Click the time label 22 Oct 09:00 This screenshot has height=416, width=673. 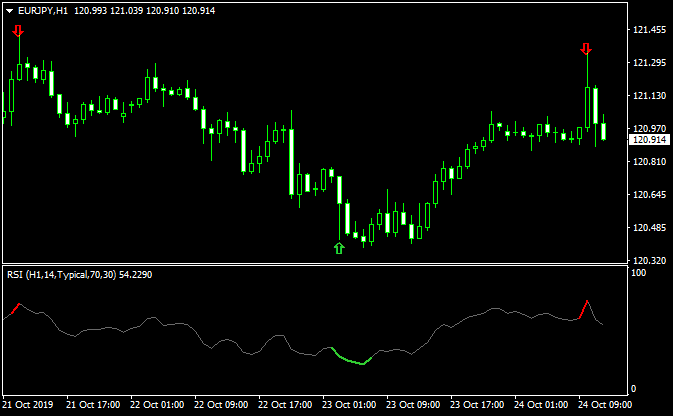(x=221, y=405)
